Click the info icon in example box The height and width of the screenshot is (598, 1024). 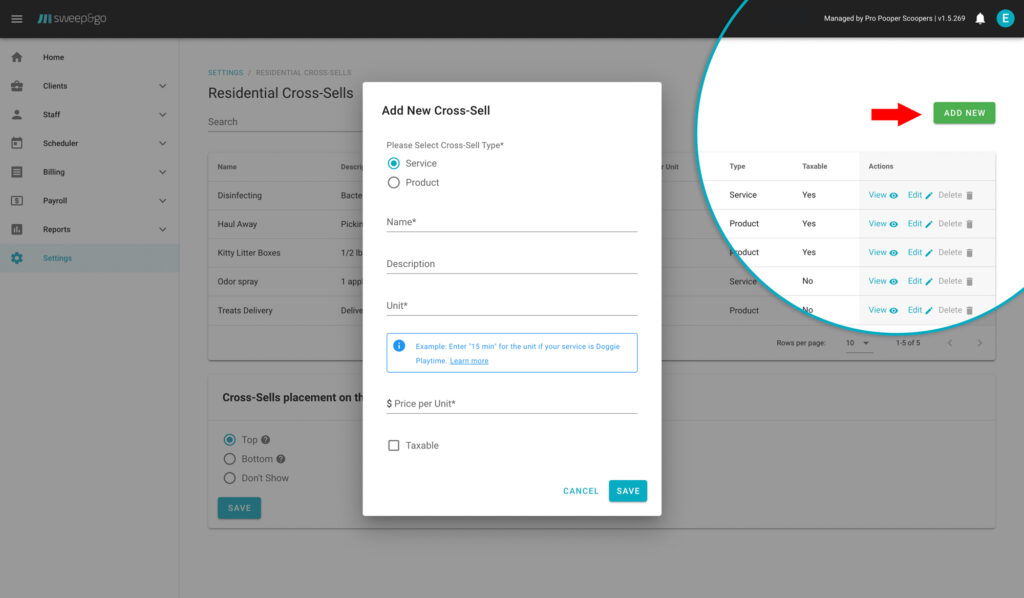click(x=399, y=346)
